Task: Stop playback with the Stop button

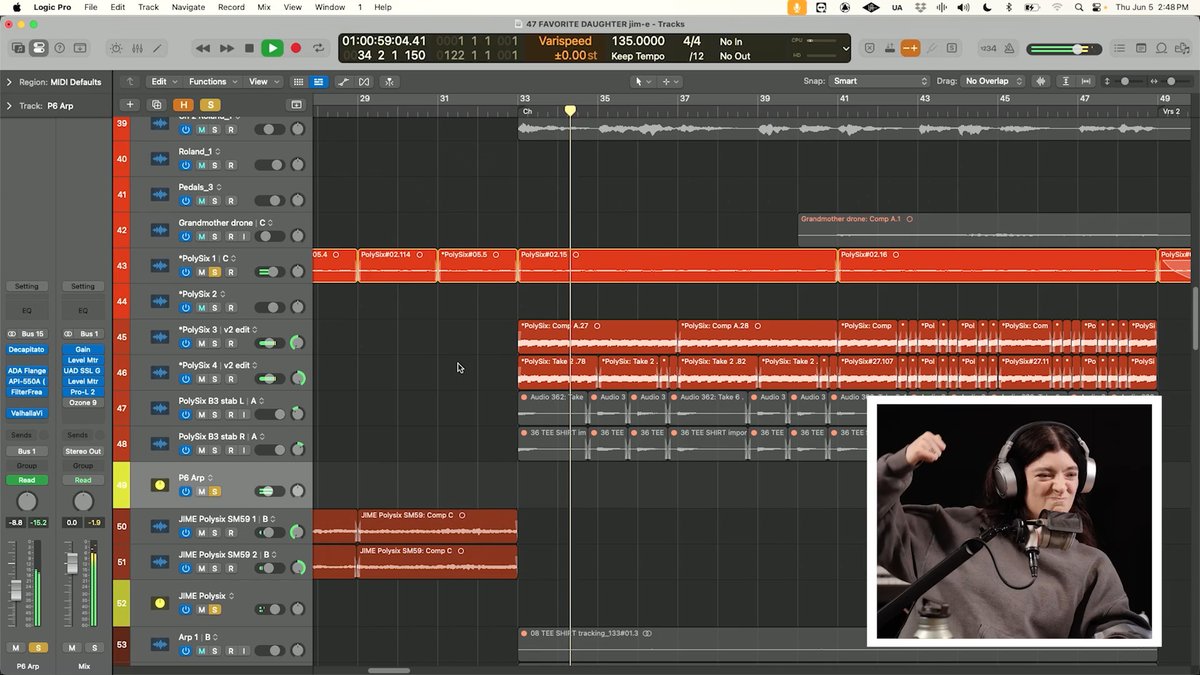Action: pos(249,48)
